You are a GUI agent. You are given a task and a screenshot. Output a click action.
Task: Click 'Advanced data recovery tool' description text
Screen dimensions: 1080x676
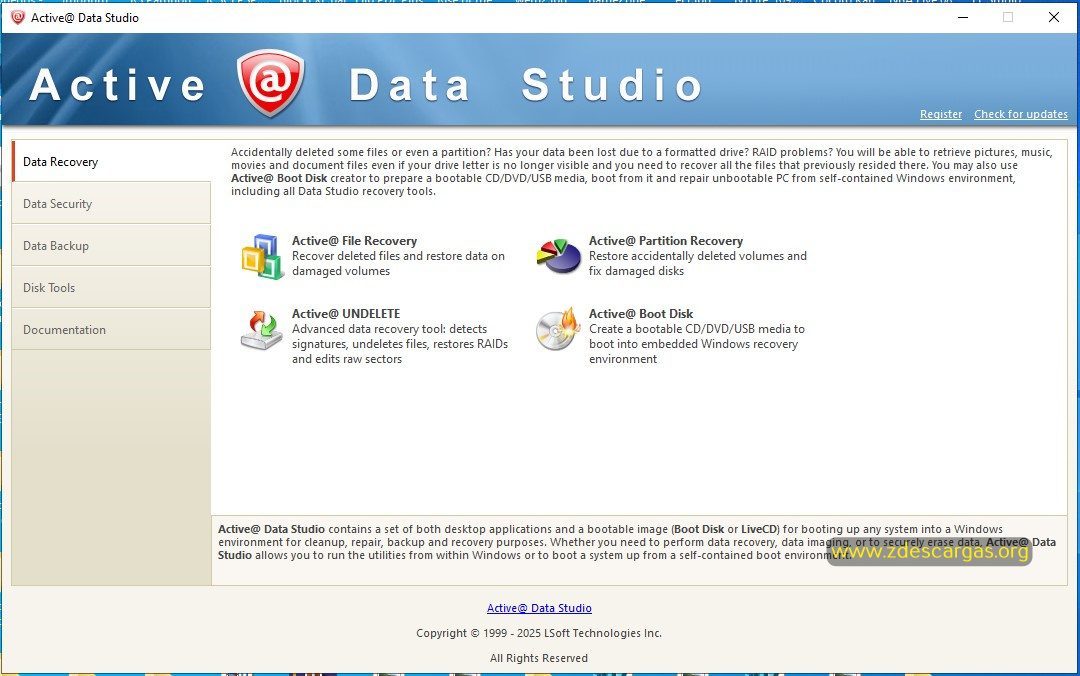pos(400,344)
